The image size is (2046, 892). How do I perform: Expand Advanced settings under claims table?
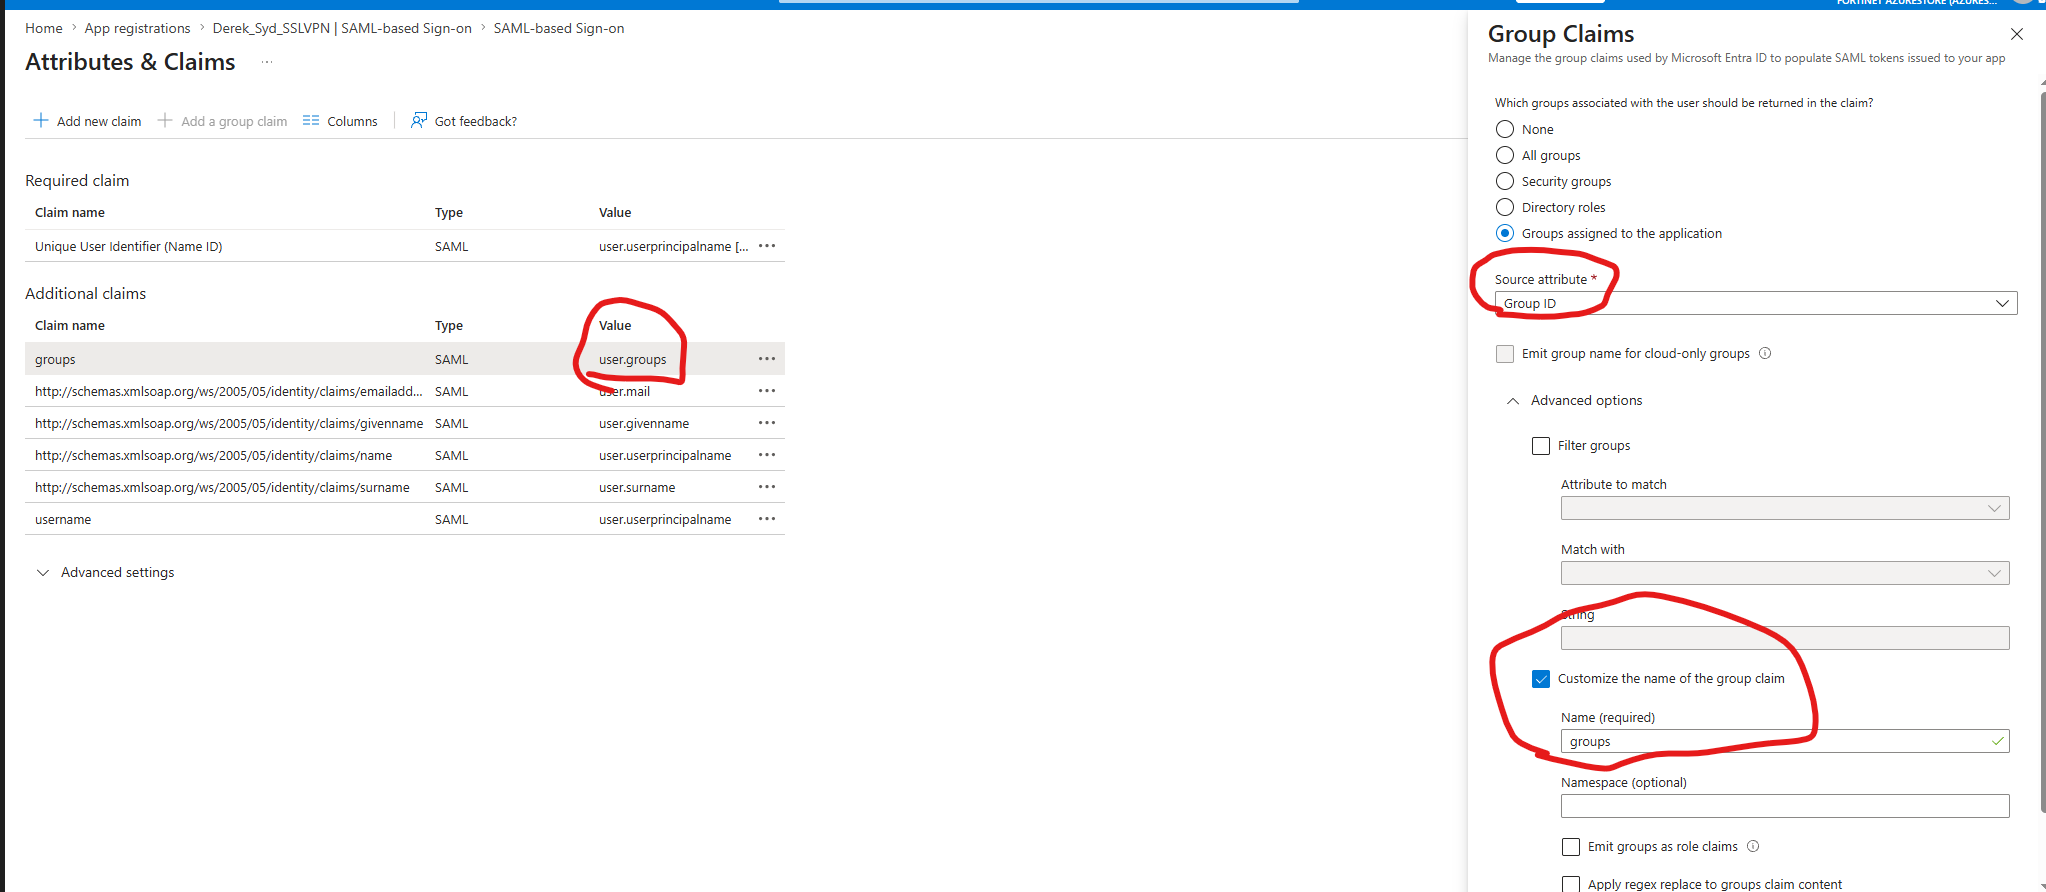pos(43,573)
